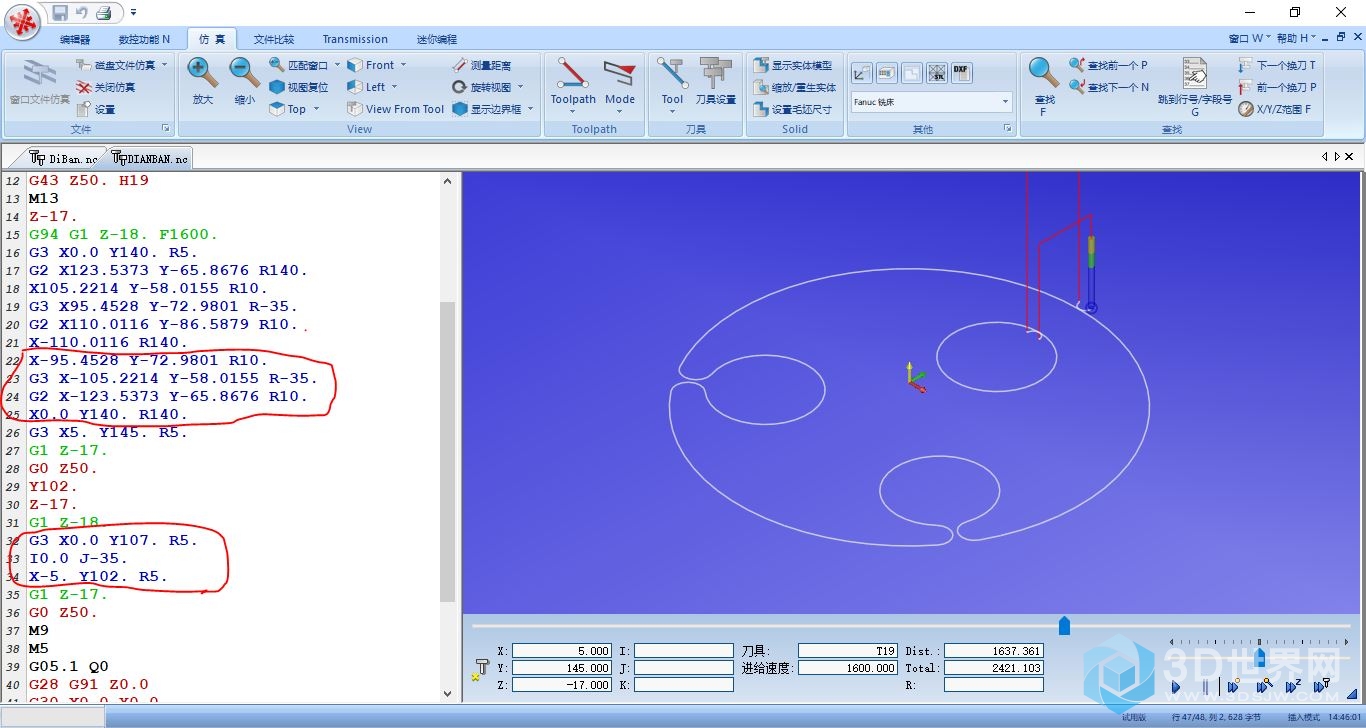The width and height of the screenshot is (1366, 728).
Task: Open the 窗口 W menu
Action: [x=1250, y=38]
